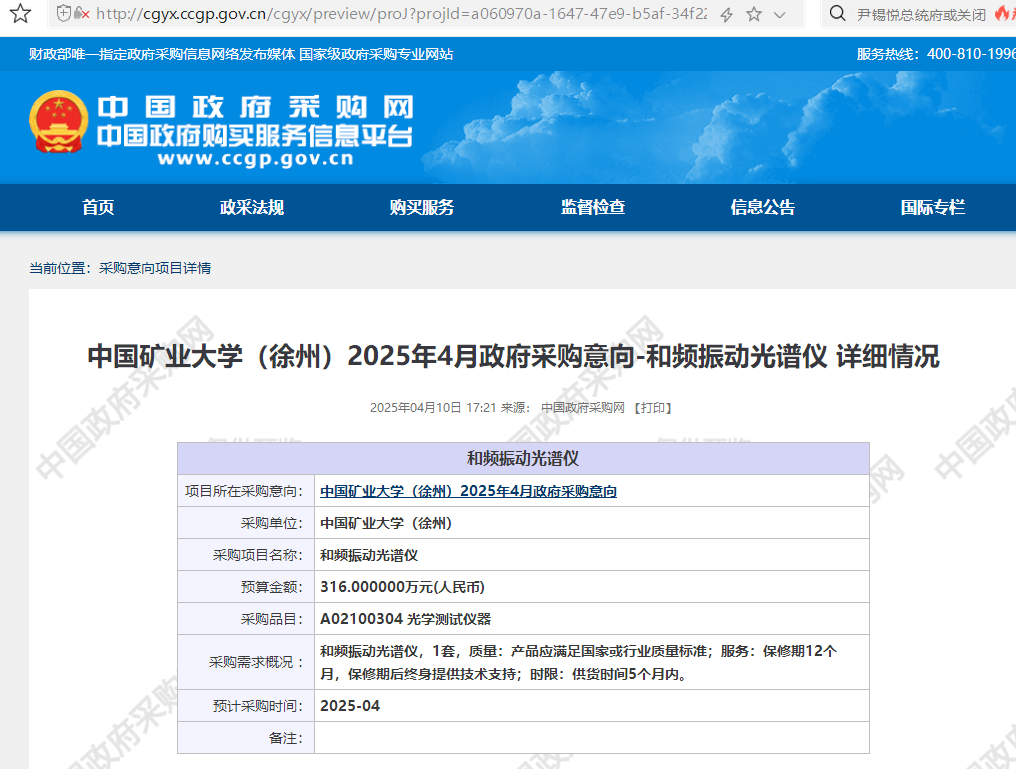Open the 信息公告 menu item
The height and width of the screenshot is (769, 1016).
point(763,207)
